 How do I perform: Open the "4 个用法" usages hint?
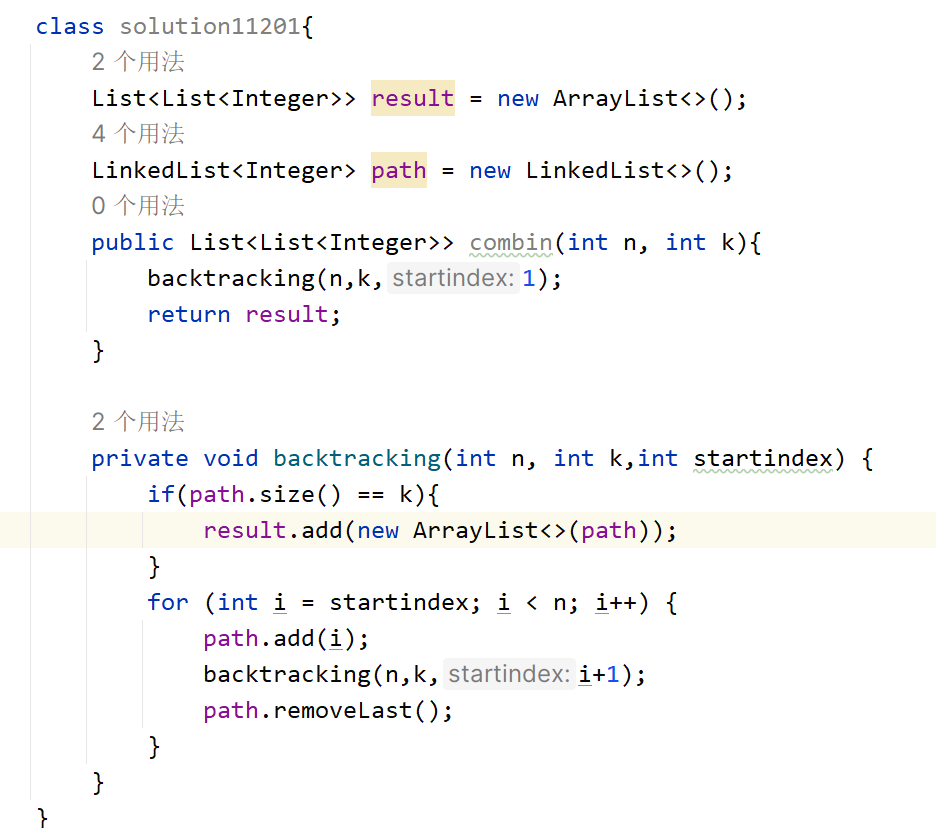(138, 134)
